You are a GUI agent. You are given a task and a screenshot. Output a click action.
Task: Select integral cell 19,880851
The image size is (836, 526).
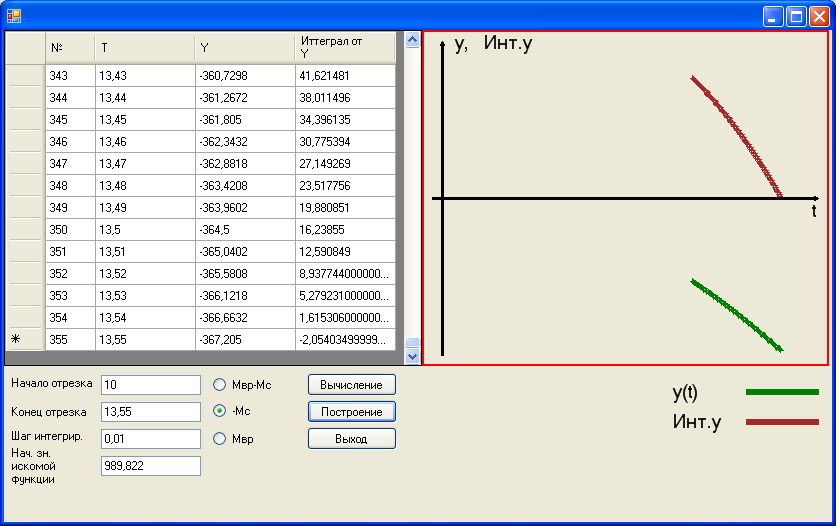pos(345,207)
